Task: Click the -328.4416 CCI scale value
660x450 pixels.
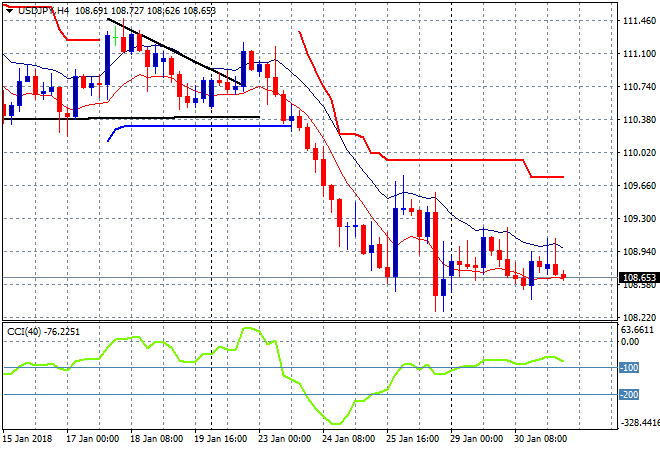Action: (x=638, y=422)
